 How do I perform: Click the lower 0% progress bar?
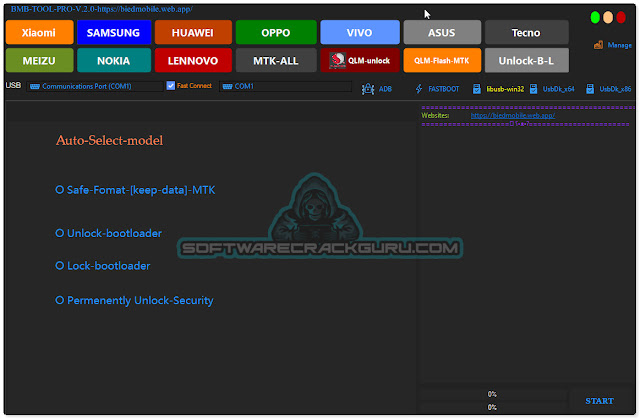pos(493,407)
